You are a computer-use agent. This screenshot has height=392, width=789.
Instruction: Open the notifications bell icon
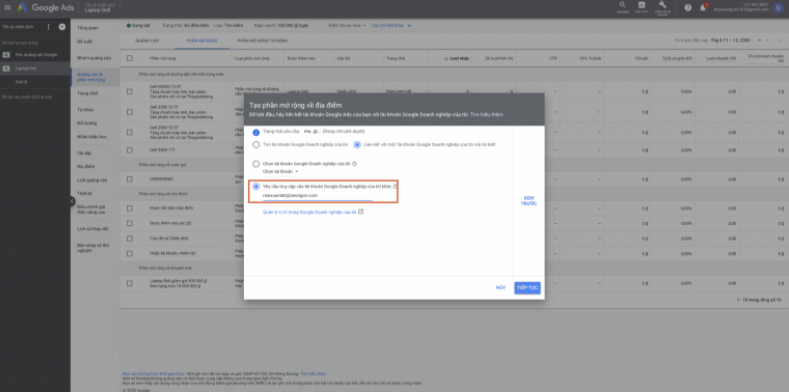click(703, 8)
